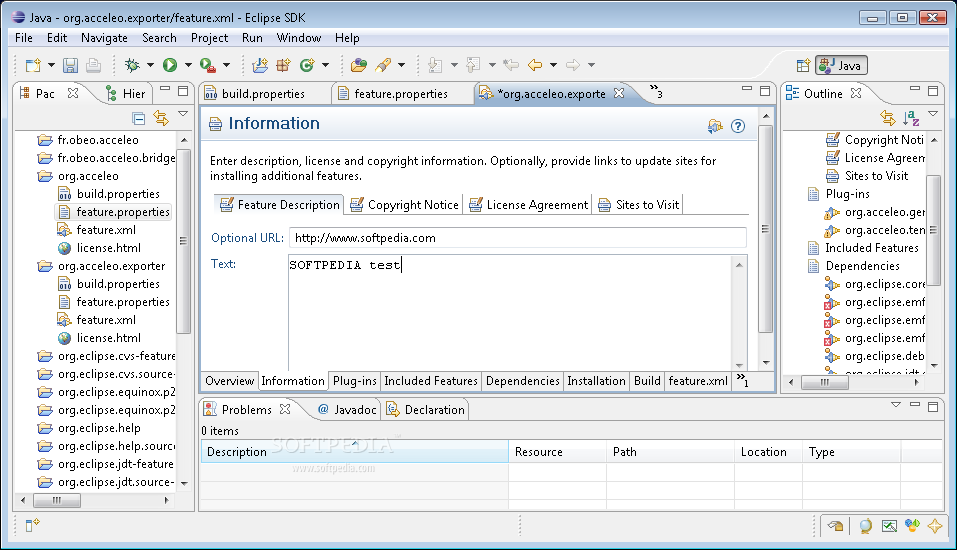
Task: Click the New Java Class icon
Action: [306, 65]
